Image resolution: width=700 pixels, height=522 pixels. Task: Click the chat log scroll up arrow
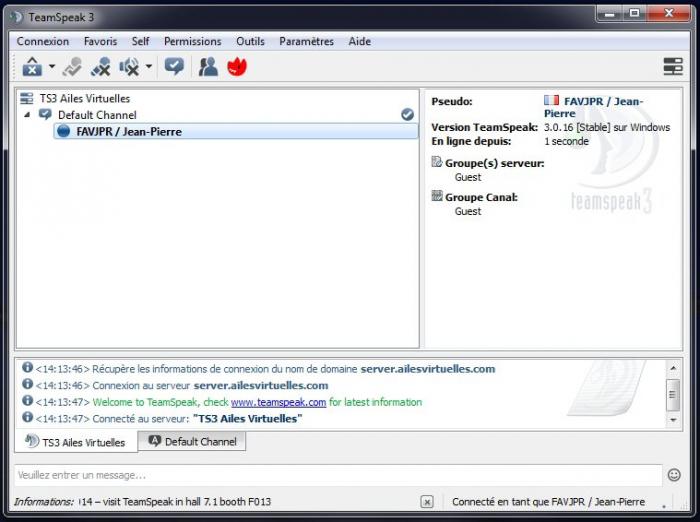point(673,368)
